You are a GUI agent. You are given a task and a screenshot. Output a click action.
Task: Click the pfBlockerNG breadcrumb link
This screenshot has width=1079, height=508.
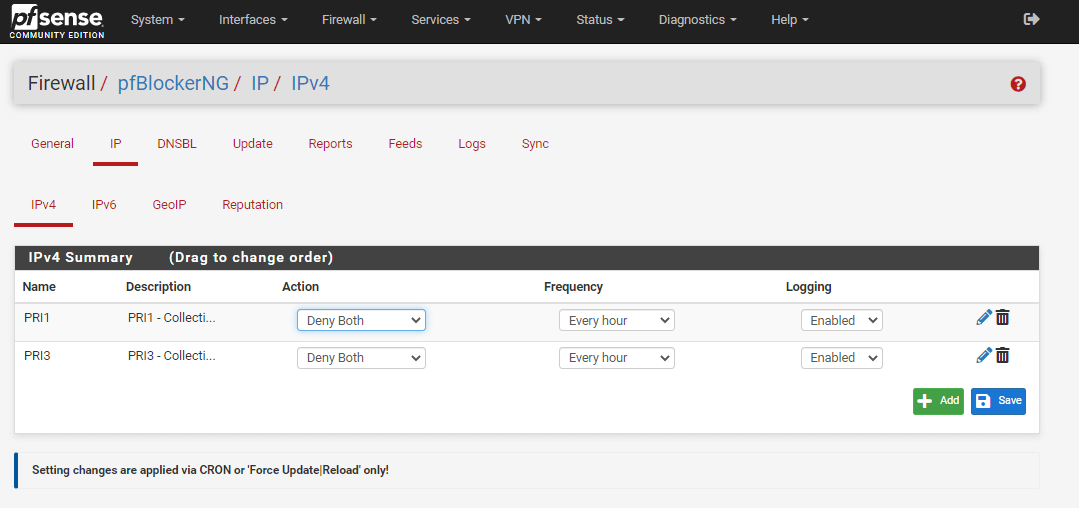[173, 83]
